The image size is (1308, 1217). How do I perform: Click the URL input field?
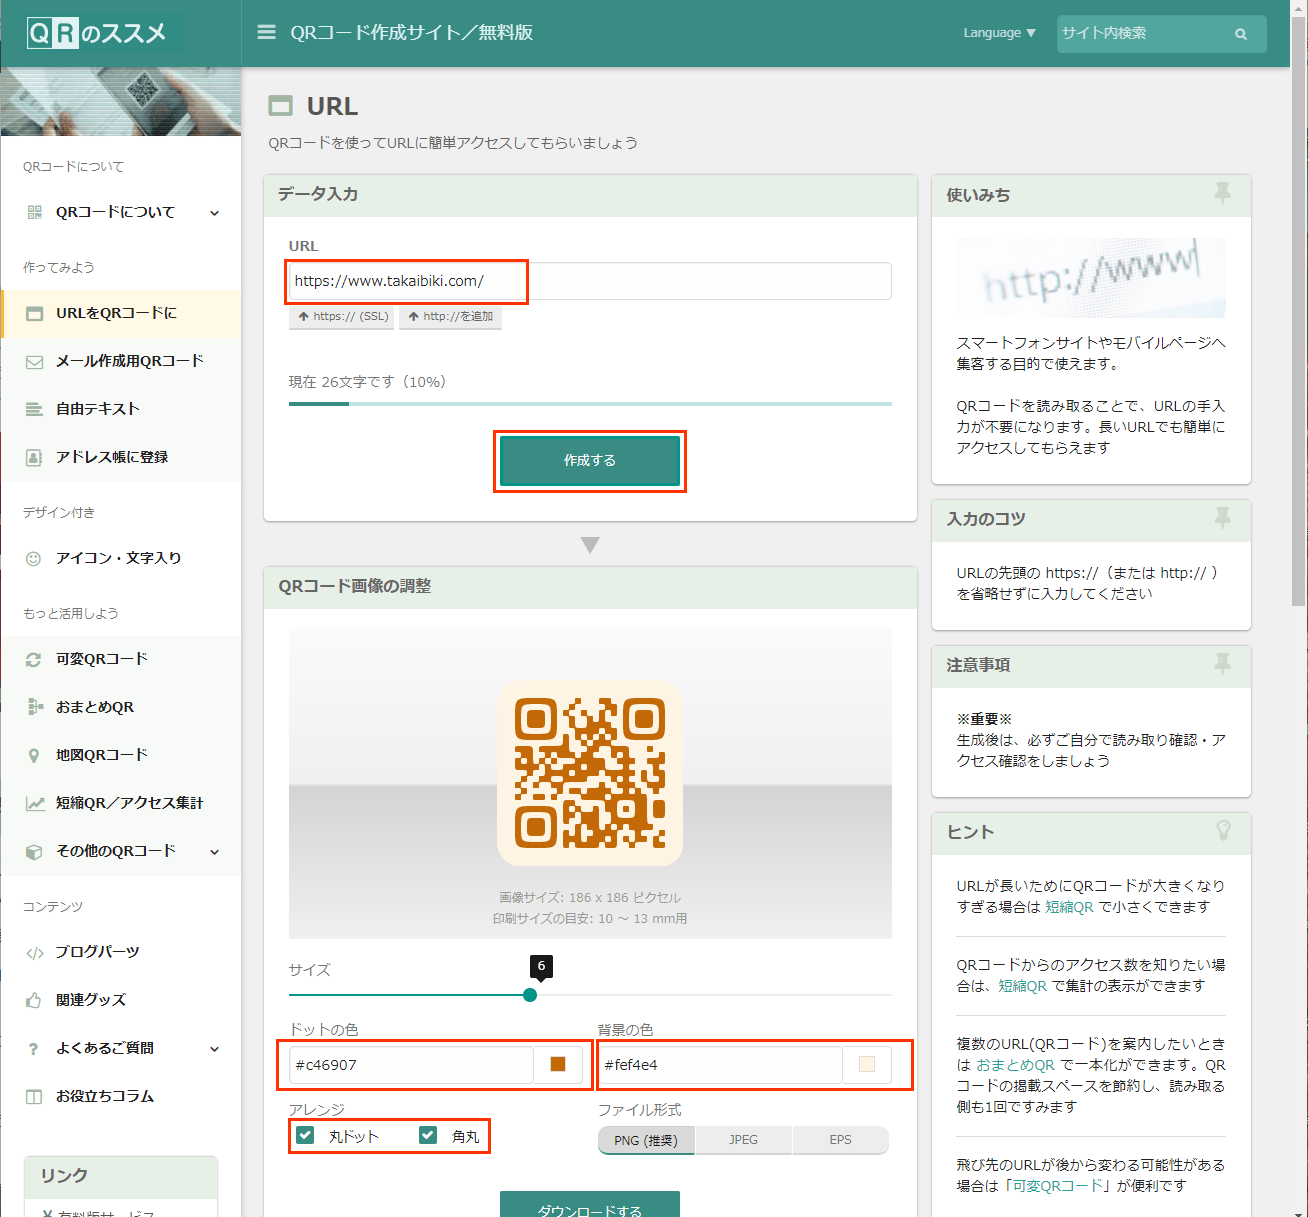point(590,281)
